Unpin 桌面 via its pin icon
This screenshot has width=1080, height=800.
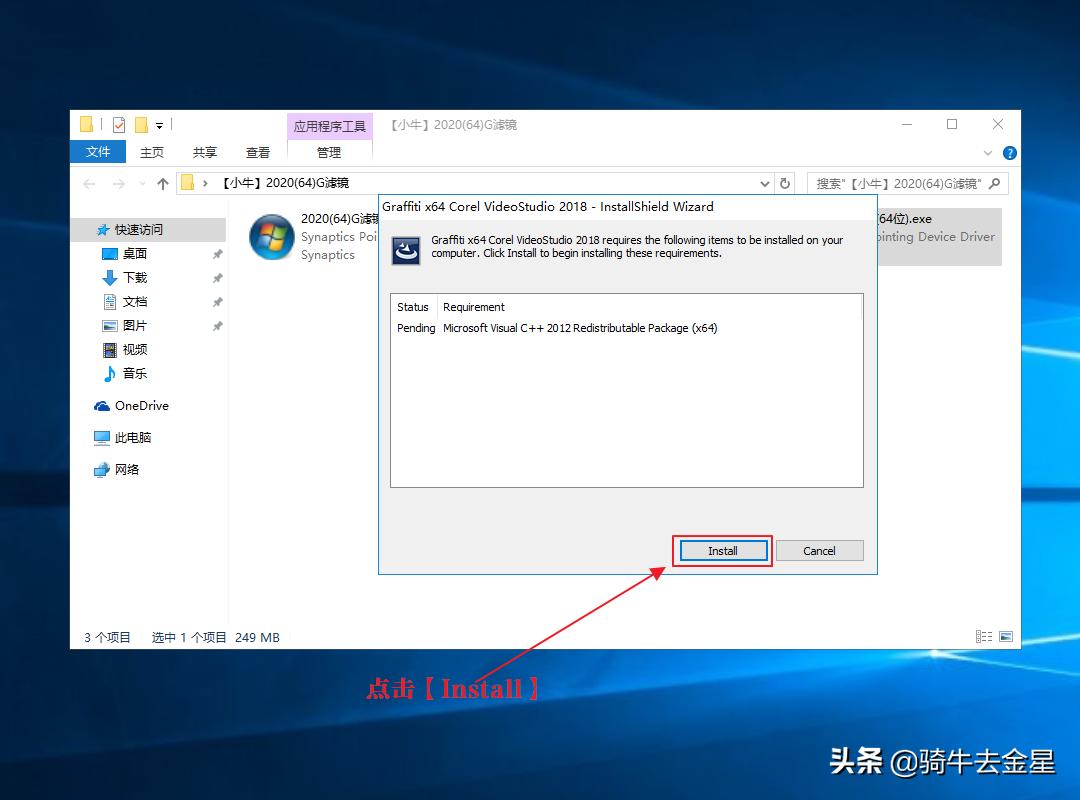coord(218,254)
